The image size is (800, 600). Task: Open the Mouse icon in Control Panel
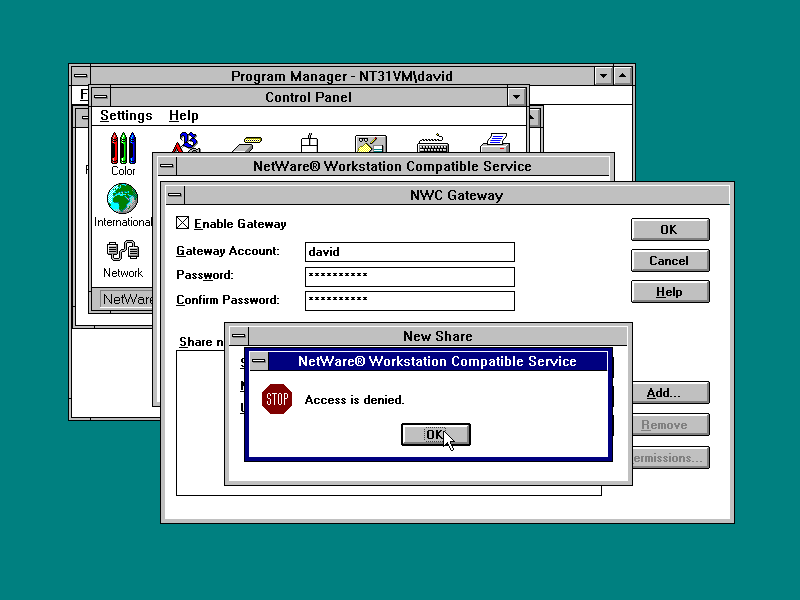(x=309, y=143)
